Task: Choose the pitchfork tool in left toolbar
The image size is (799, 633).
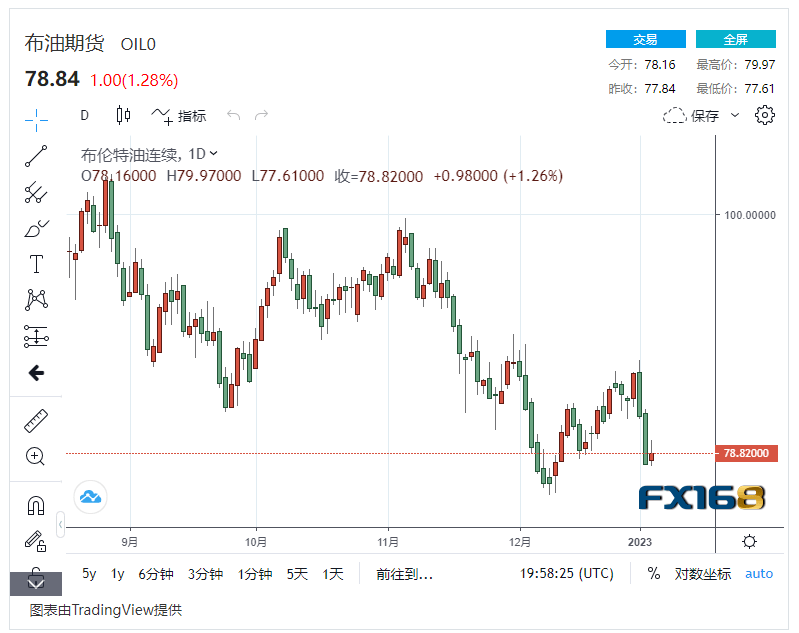Action: point(36,191)
